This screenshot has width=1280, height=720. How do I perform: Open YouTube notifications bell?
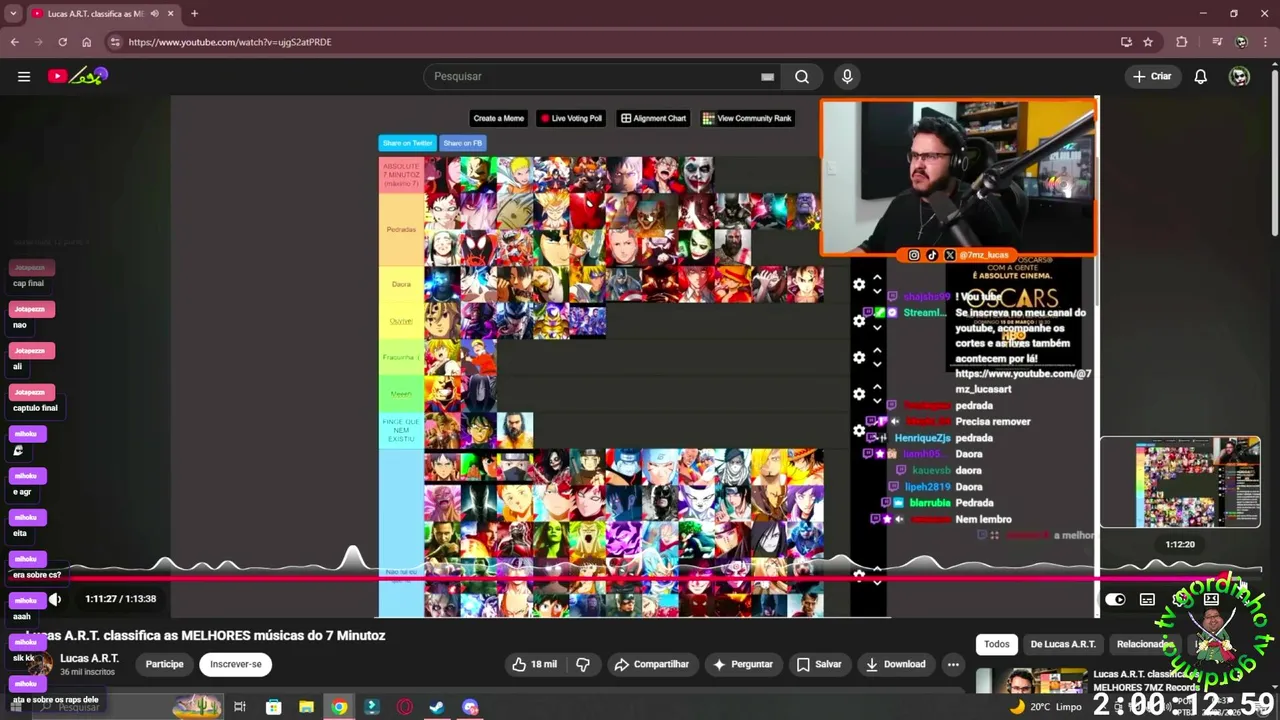pyautogui.click(x=1201, y=76)
